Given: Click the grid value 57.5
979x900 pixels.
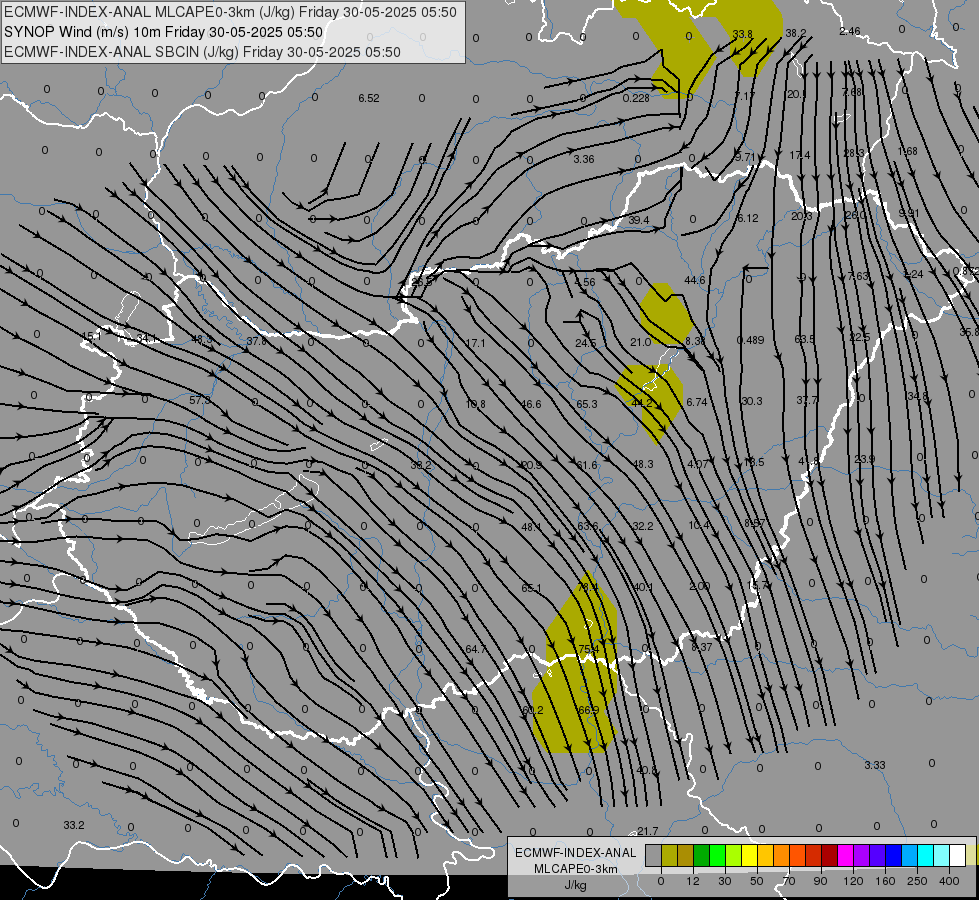Looking at the screenshot, I should point(200,400).
